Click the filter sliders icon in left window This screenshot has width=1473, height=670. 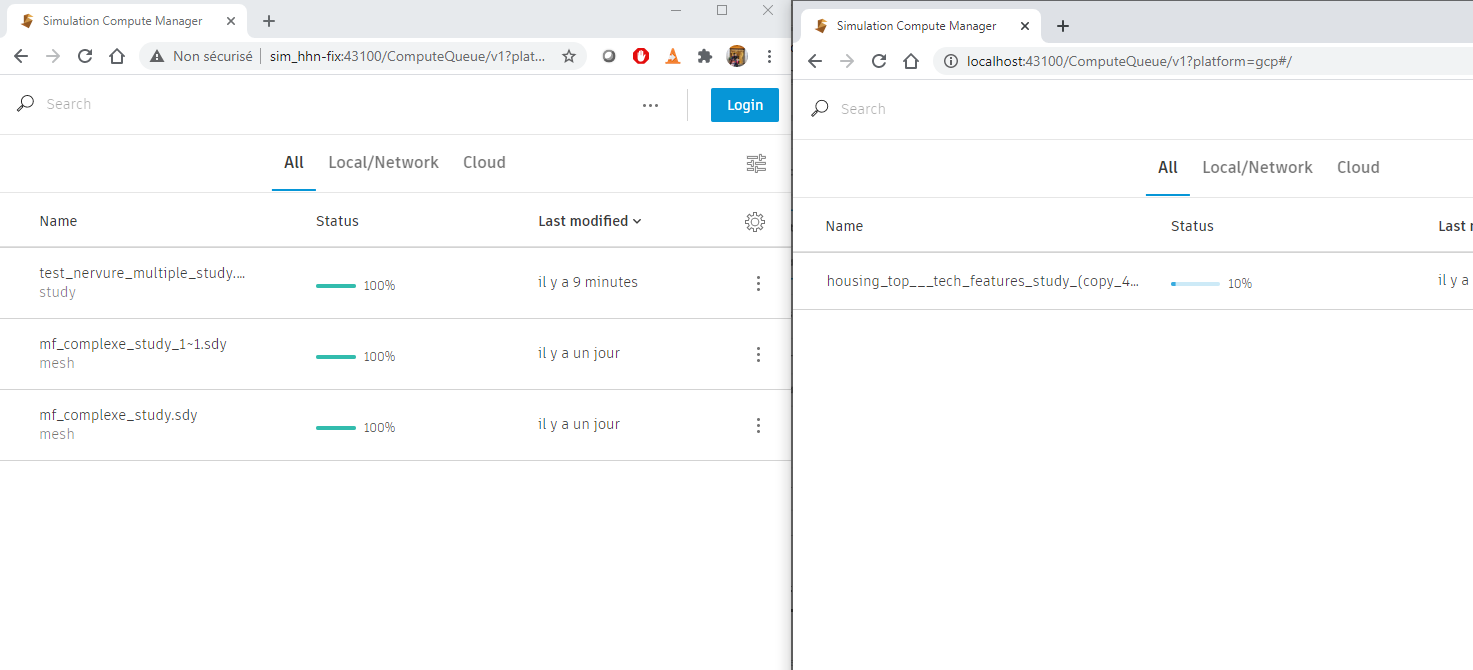756,163
